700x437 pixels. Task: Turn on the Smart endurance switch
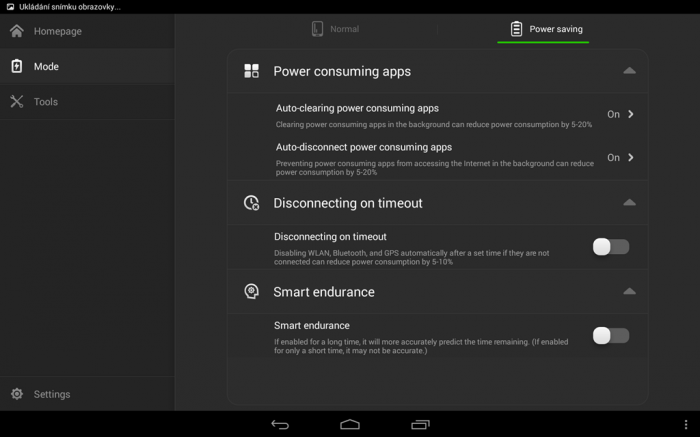click(x=610, y=336)
